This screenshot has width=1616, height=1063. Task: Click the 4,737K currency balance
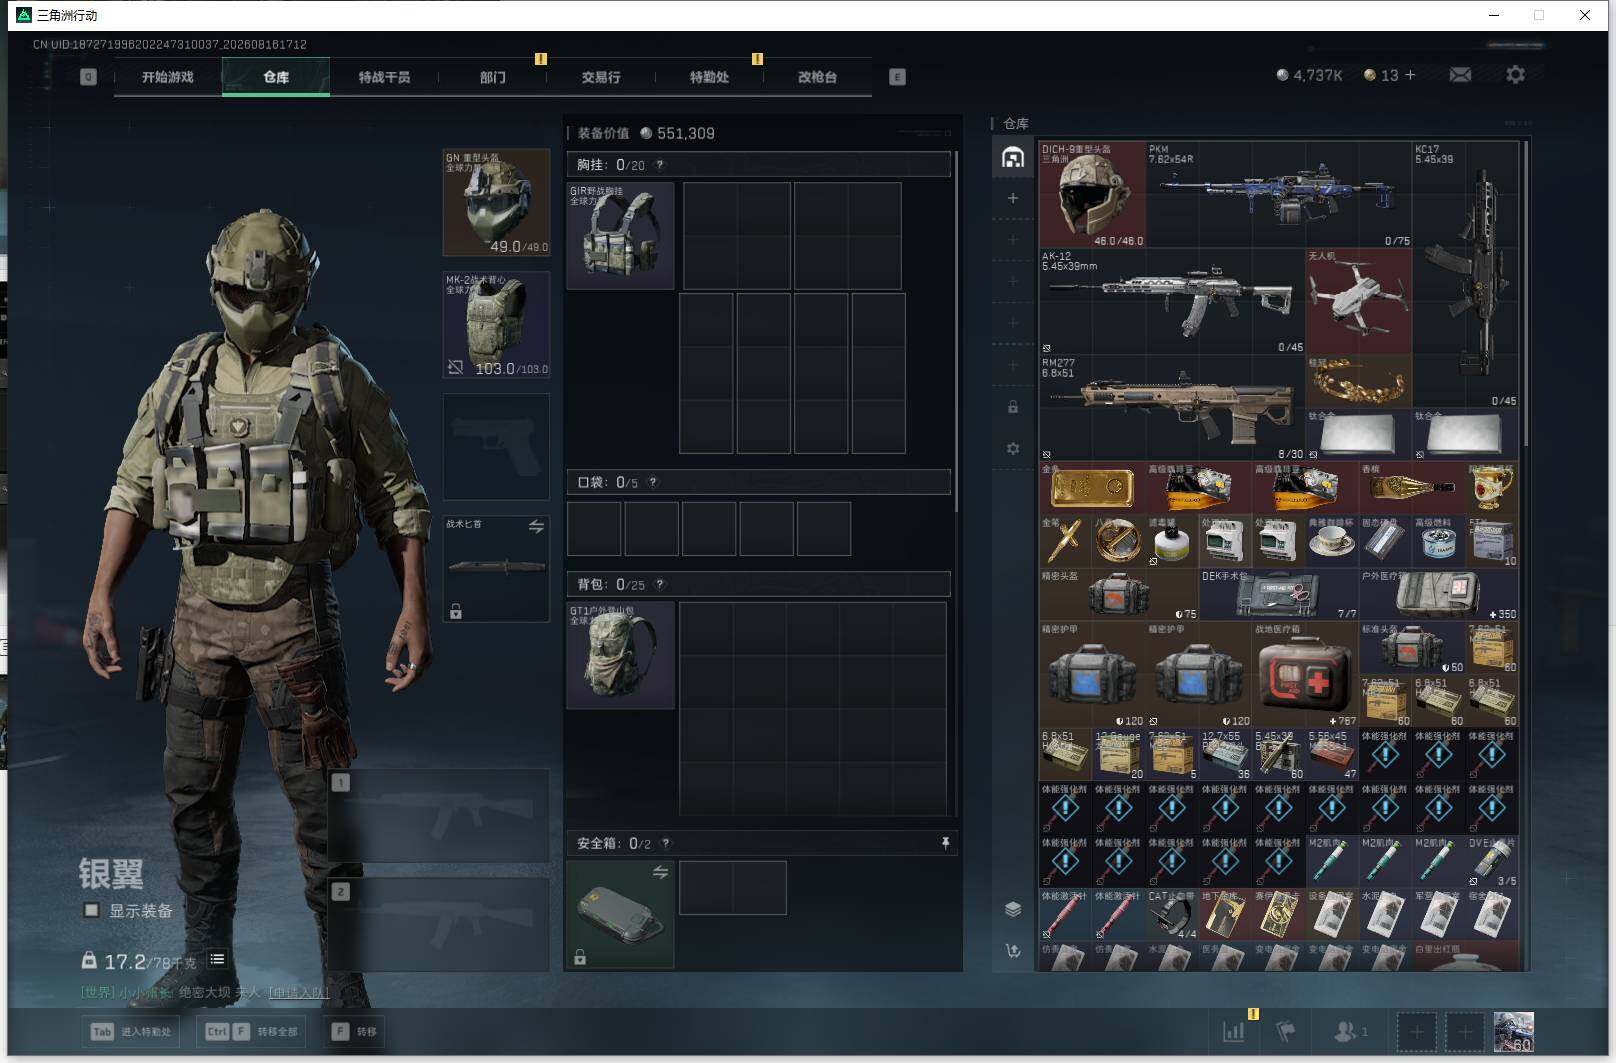1309,75
